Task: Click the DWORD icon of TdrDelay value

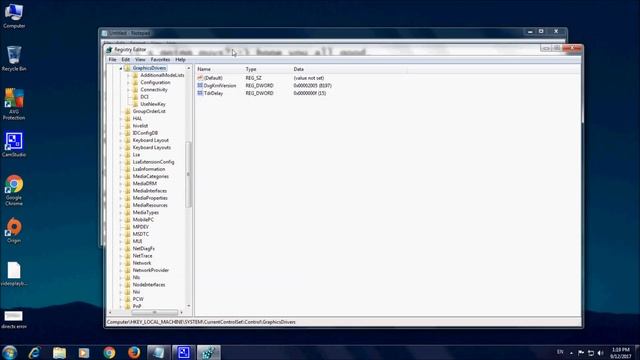Action: (200, 93)
